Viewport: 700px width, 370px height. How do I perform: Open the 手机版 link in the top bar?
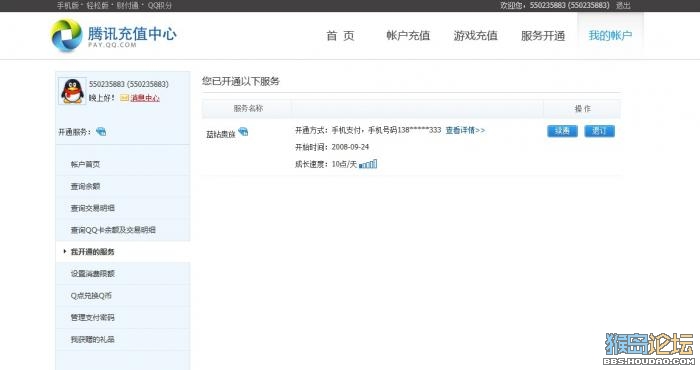pos(67,6)
